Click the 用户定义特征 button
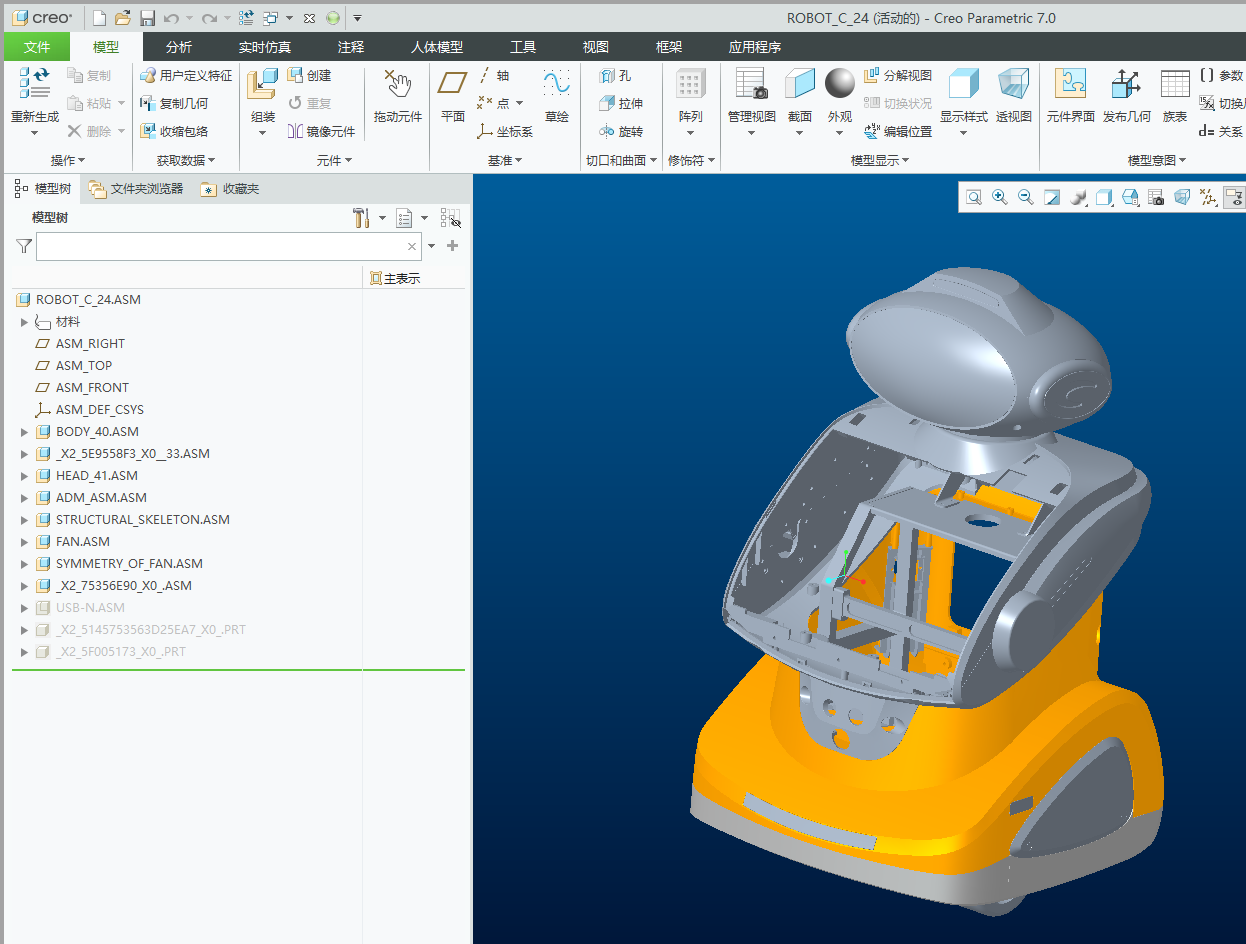Screen dimensions: 1246x944 coord(186,76)
